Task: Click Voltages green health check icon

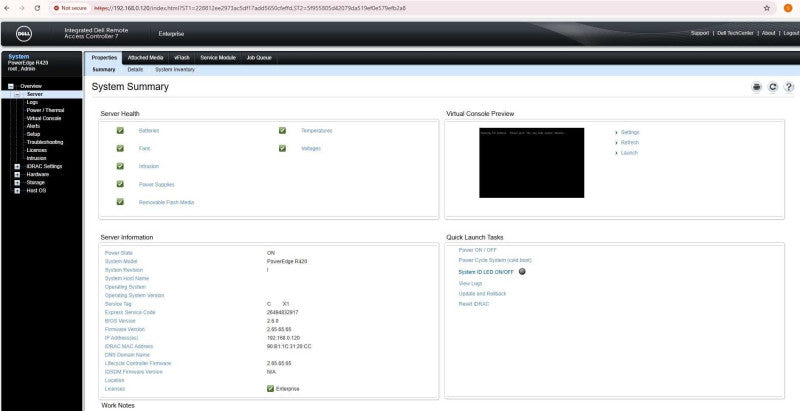Action: tap(282, 148)
